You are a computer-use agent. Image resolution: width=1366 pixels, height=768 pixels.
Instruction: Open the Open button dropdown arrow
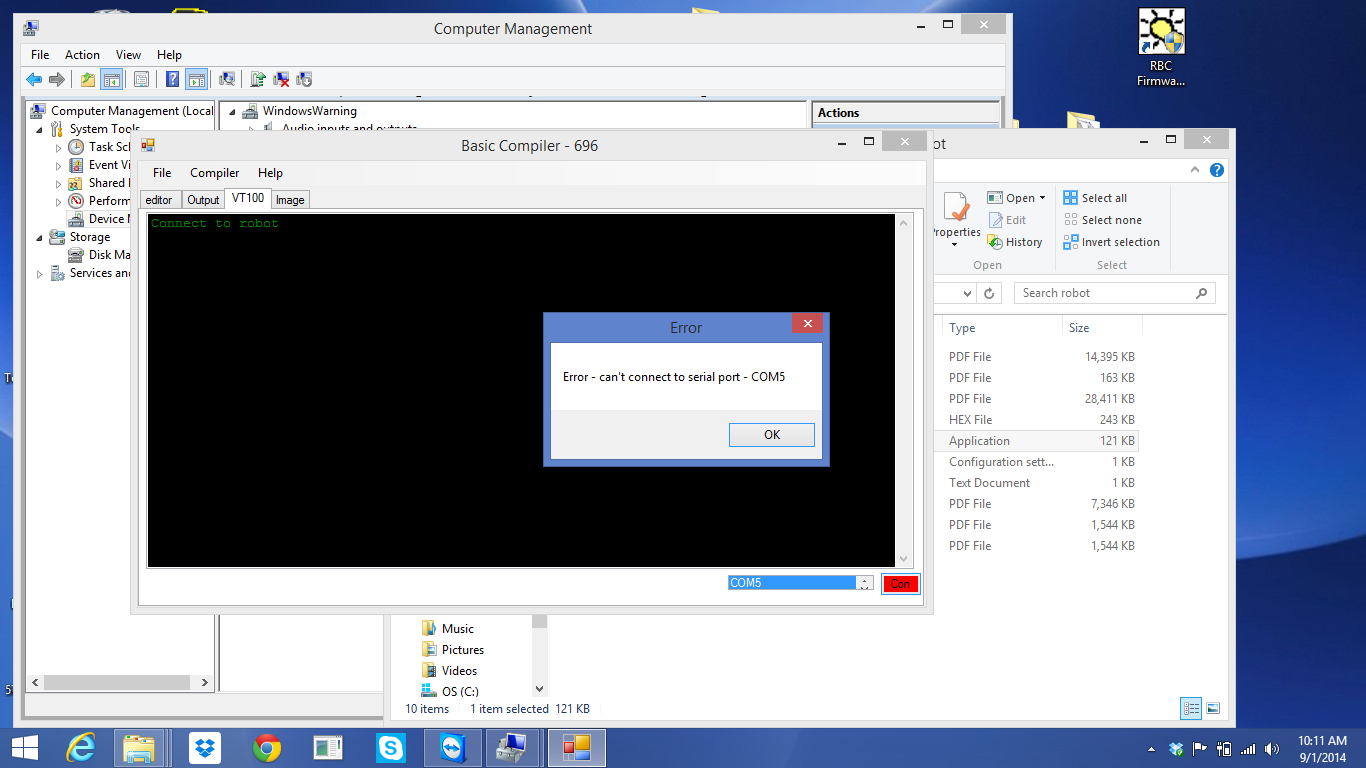tap(1042, 198)
